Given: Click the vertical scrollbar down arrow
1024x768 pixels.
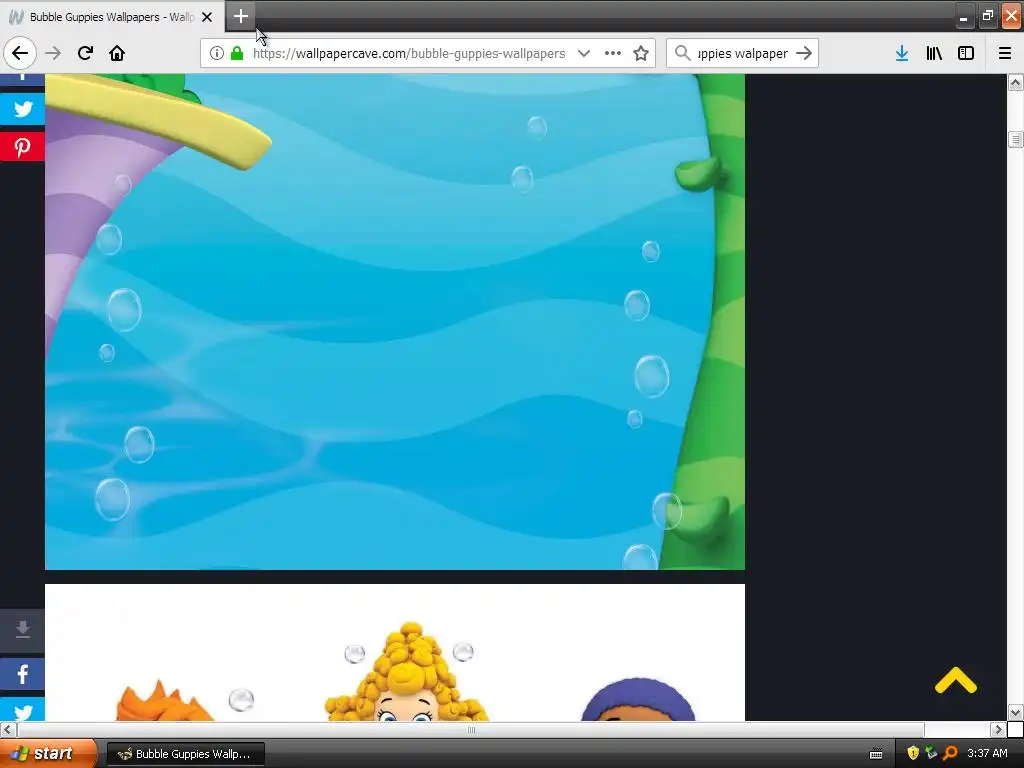Looking at the screenshot, I should click(1015, 712).
